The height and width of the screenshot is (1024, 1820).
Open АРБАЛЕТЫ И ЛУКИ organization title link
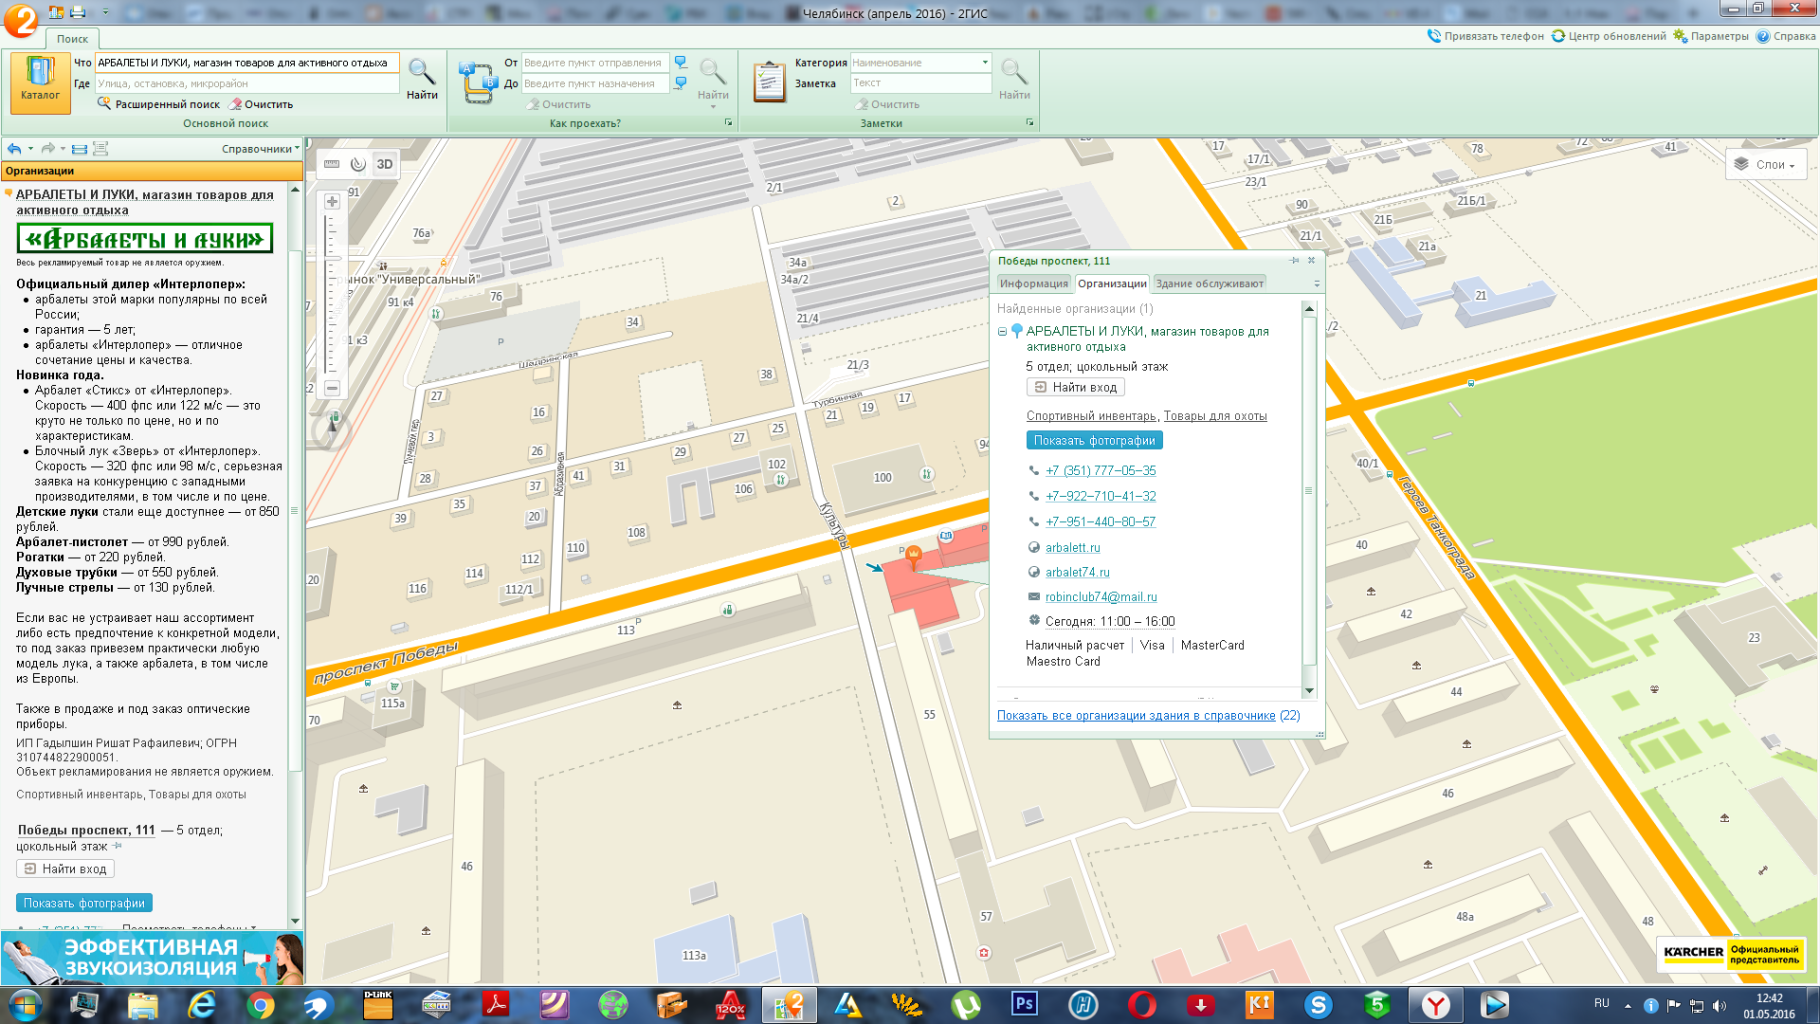point(144,202)
